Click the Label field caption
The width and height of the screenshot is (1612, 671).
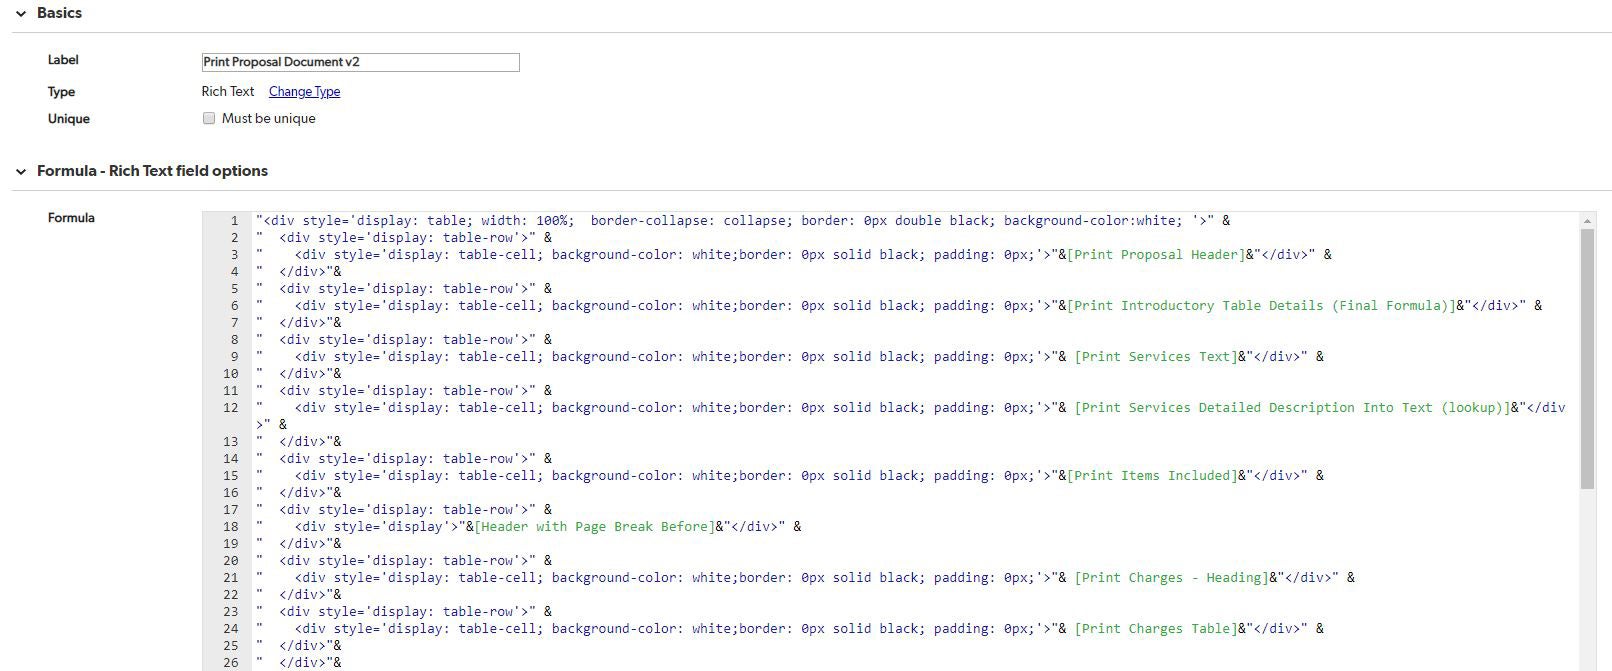(x=63, y=60)
